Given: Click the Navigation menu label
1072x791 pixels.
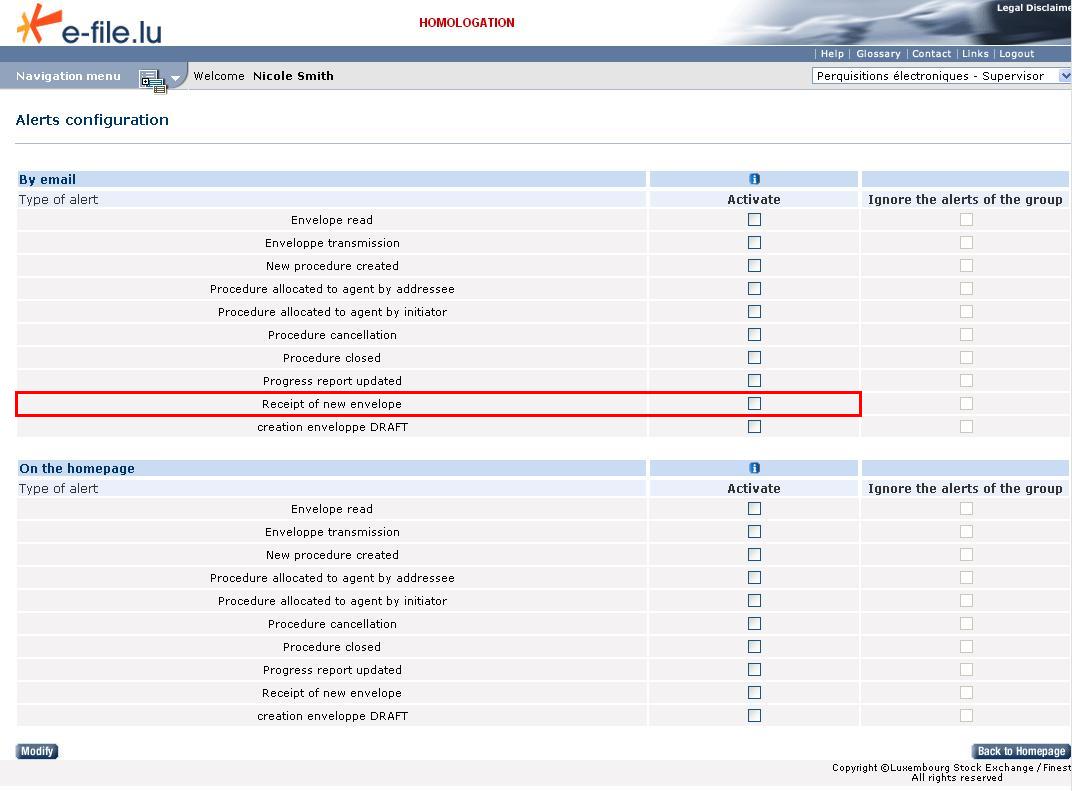Looking at the screenshot, I should click(68, 76).
